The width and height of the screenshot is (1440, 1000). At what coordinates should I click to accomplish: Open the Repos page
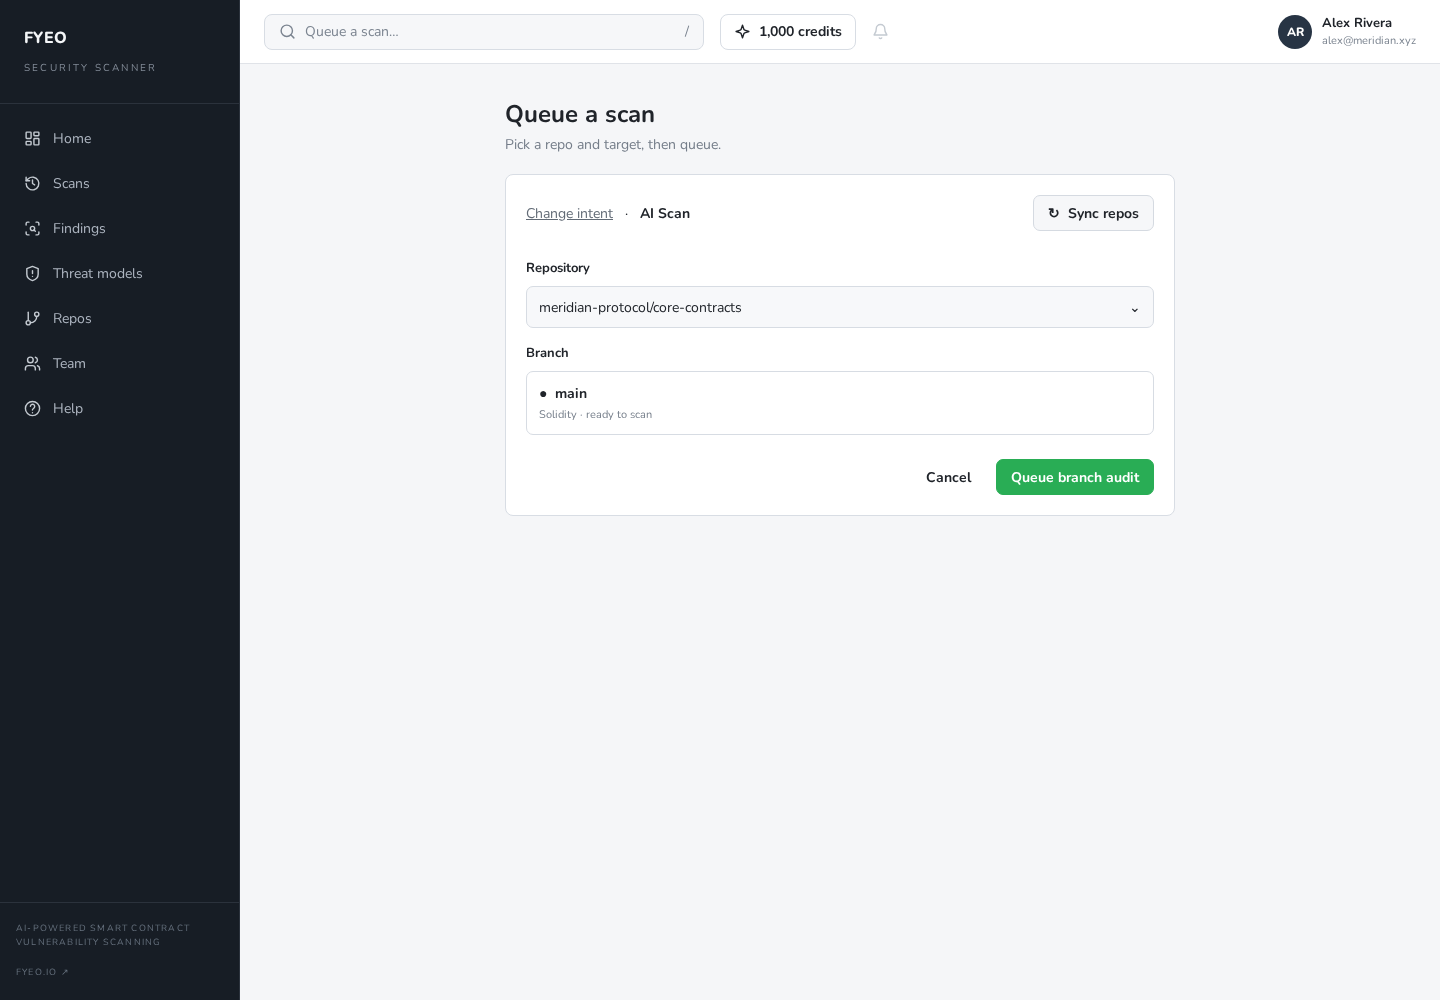[x=120, y=318]
